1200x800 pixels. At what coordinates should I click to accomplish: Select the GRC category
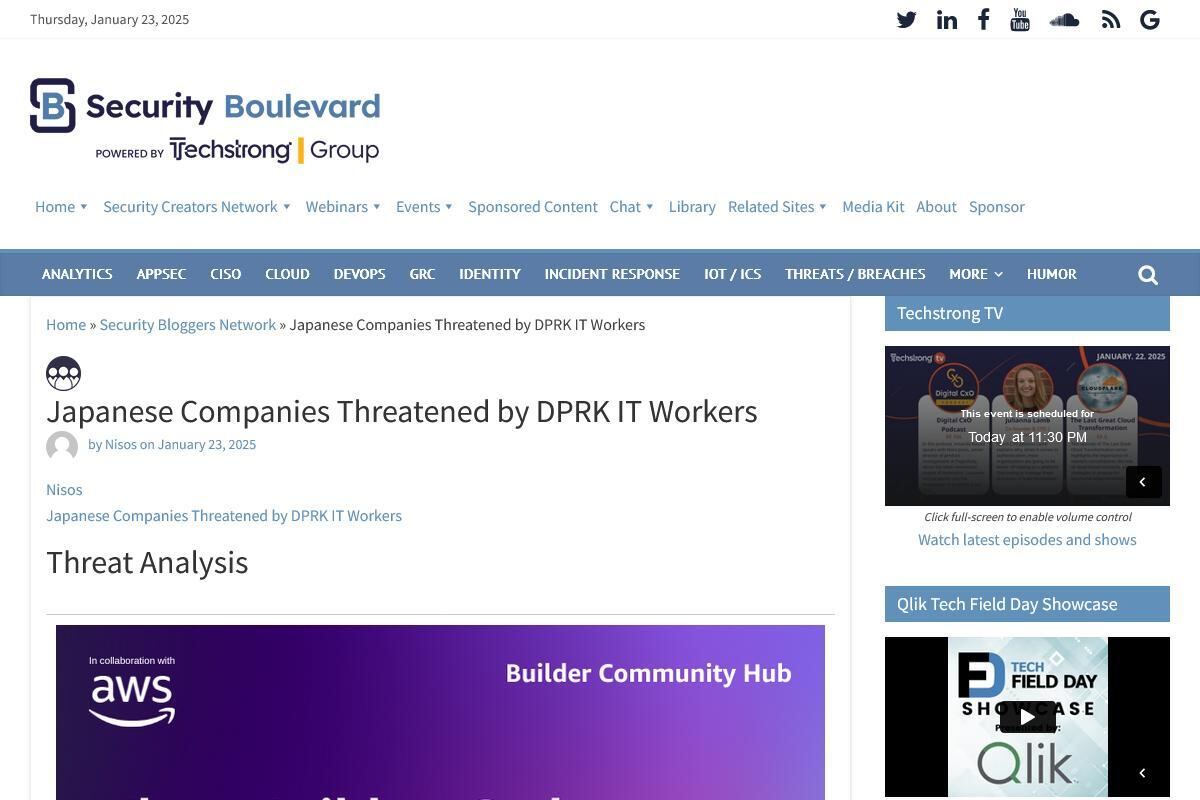tap(422, 274)
